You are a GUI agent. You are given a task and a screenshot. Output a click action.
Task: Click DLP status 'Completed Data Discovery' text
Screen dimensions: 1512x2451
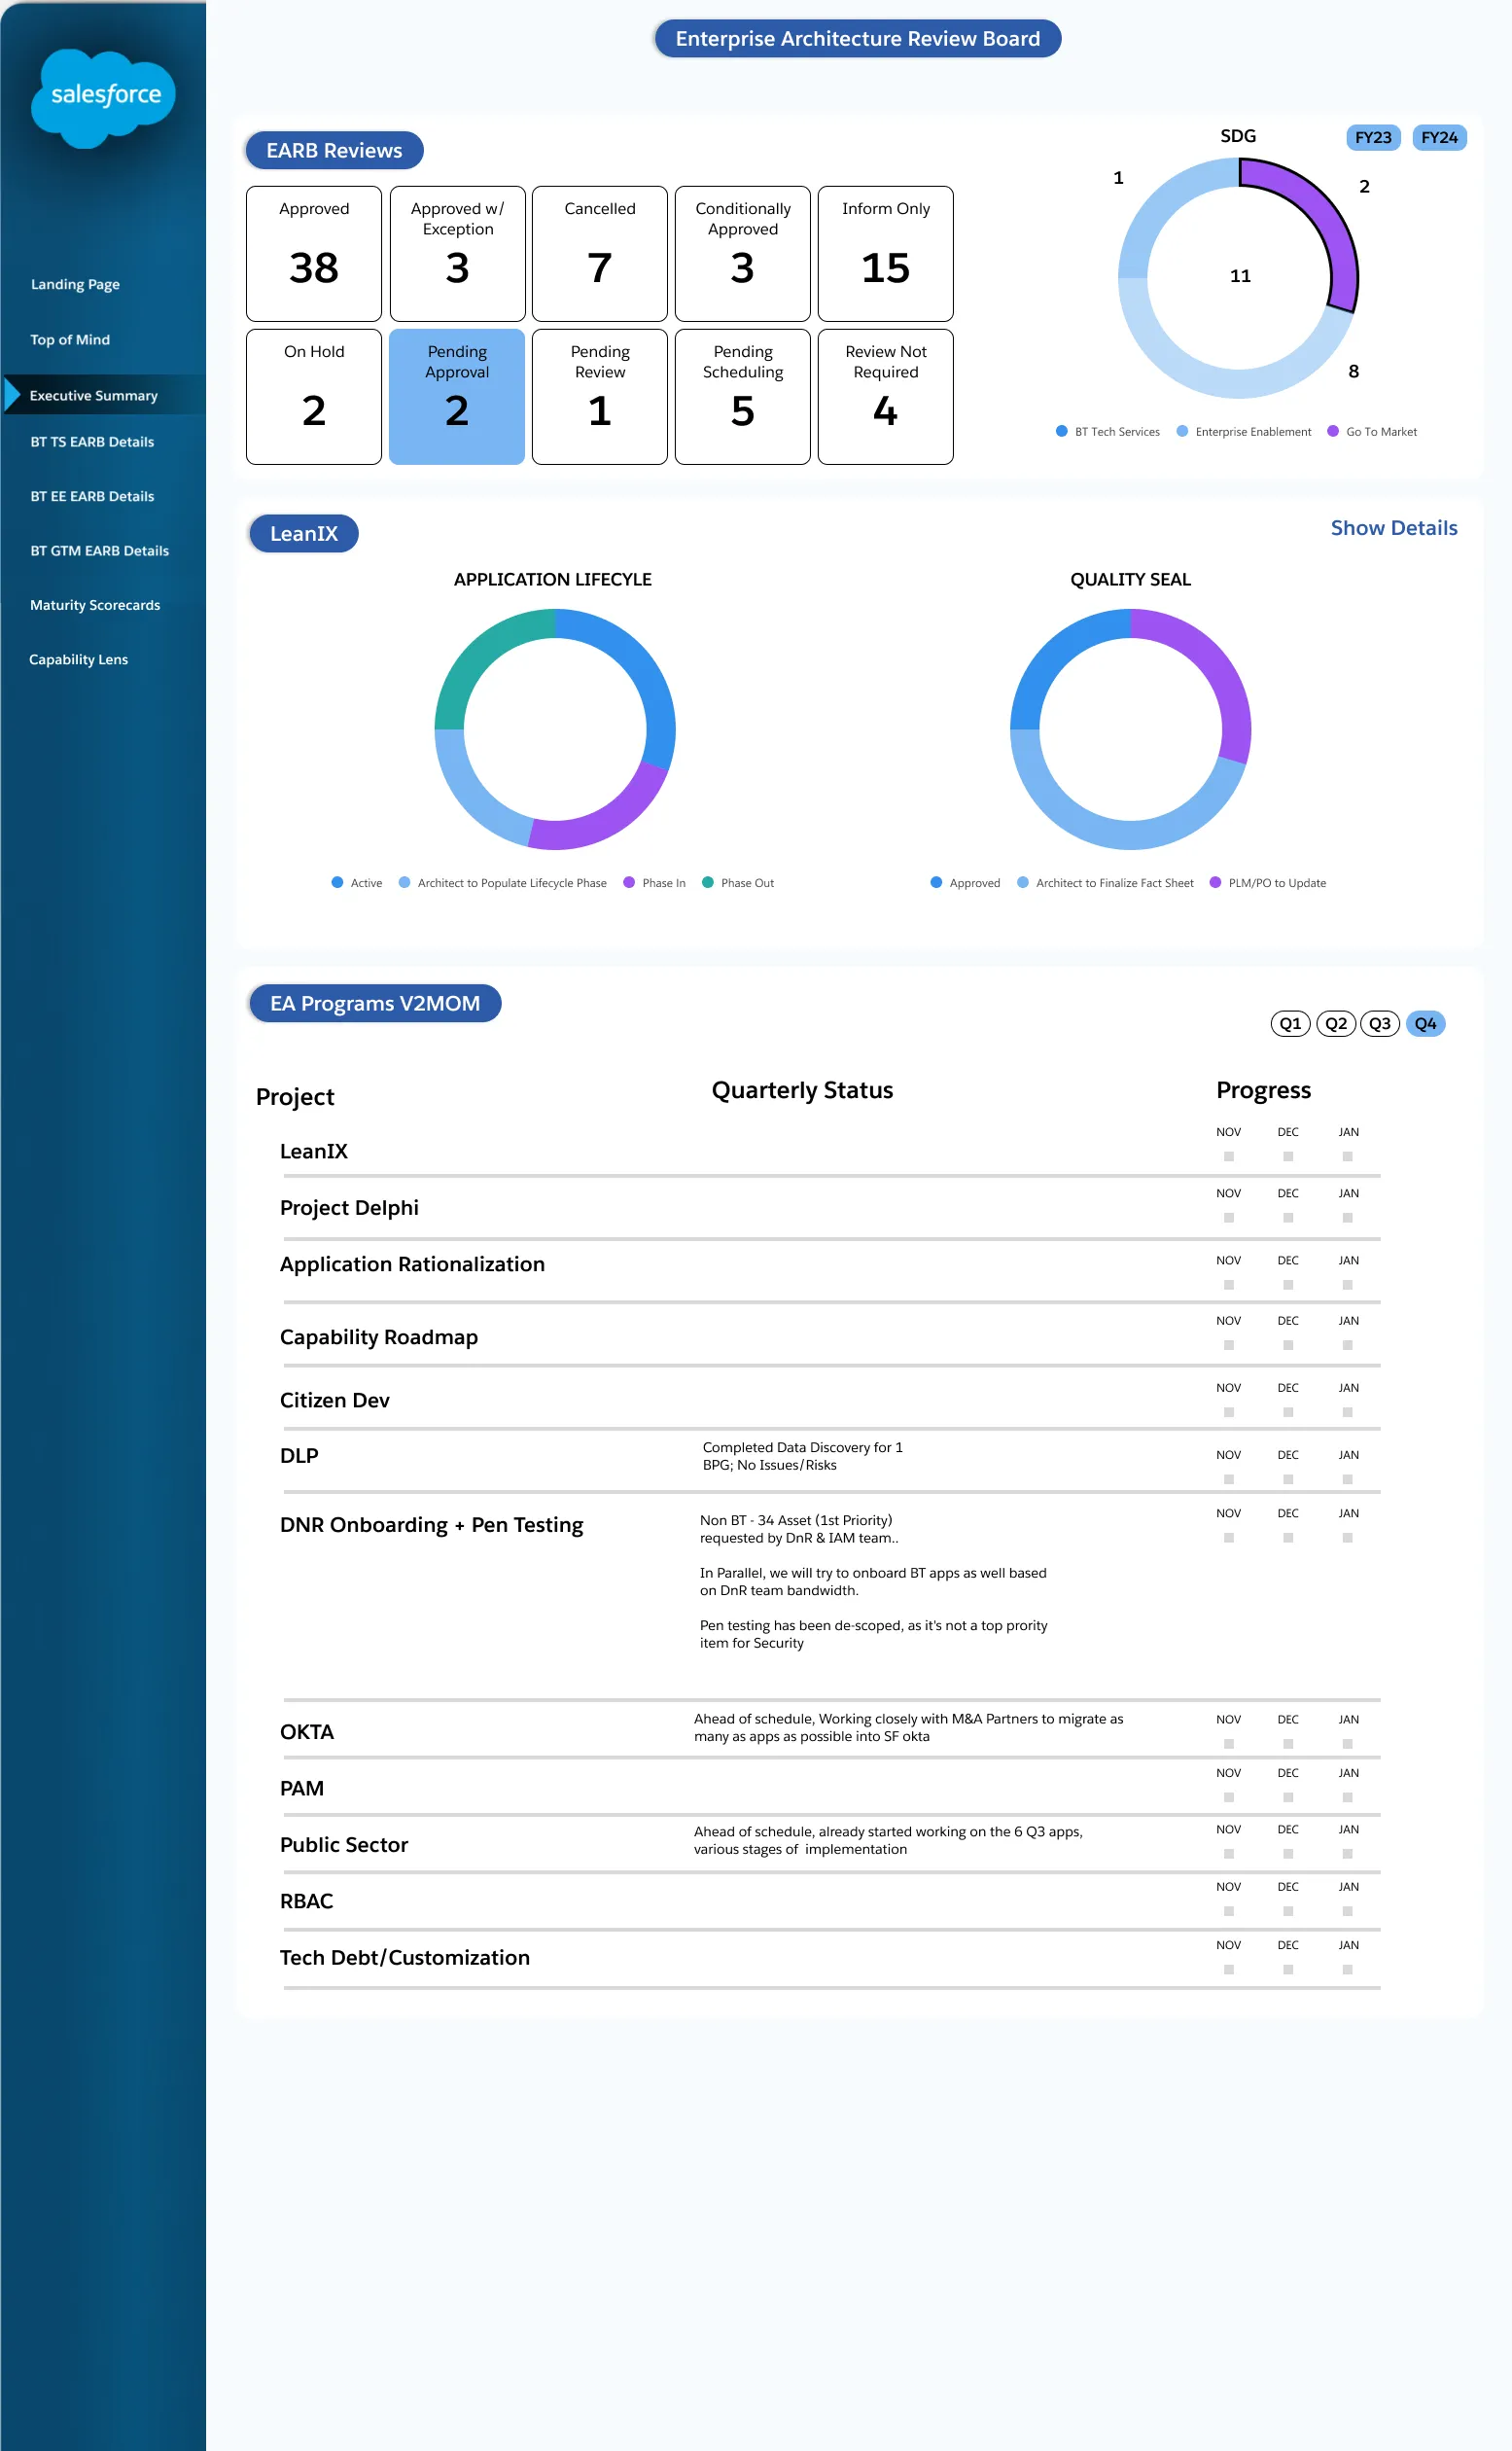point(803,1455)
